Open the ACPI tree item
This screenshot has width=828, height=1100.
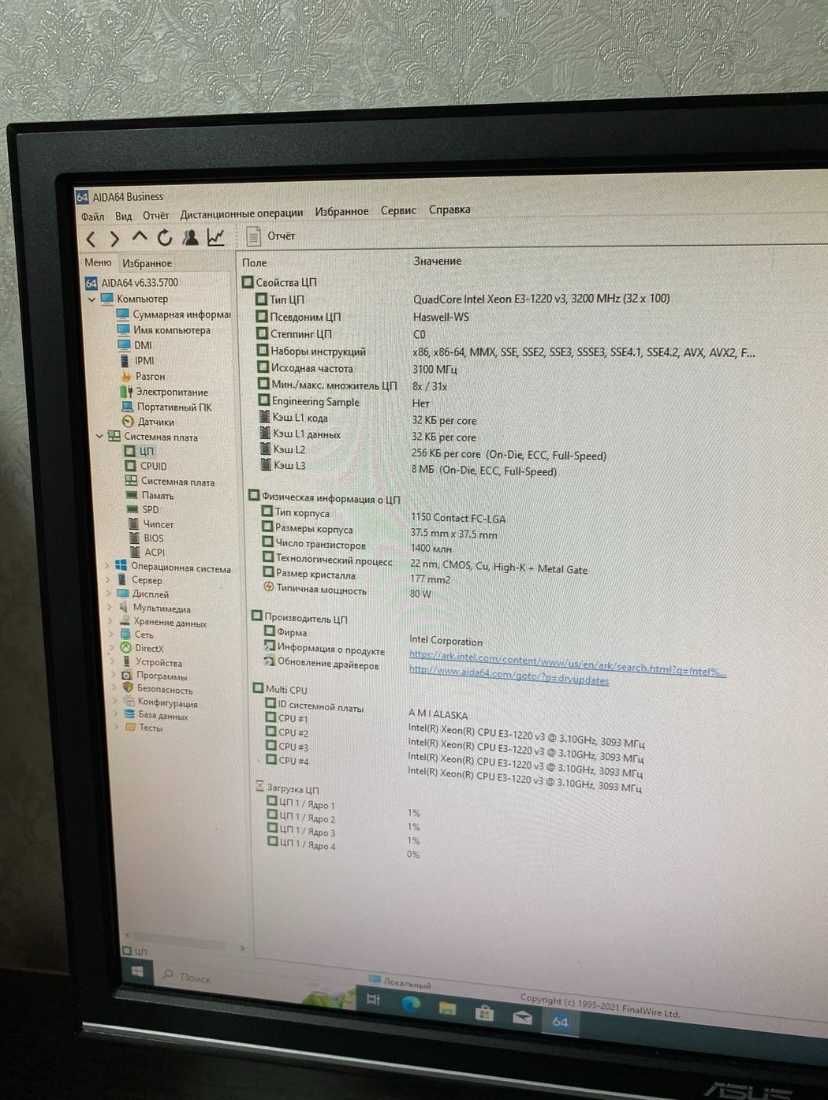coord(147,552)
